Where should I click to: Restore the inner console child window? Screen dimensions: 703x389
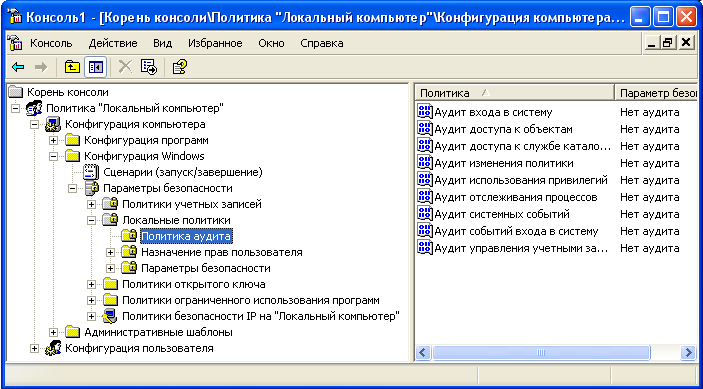(668, 43)
